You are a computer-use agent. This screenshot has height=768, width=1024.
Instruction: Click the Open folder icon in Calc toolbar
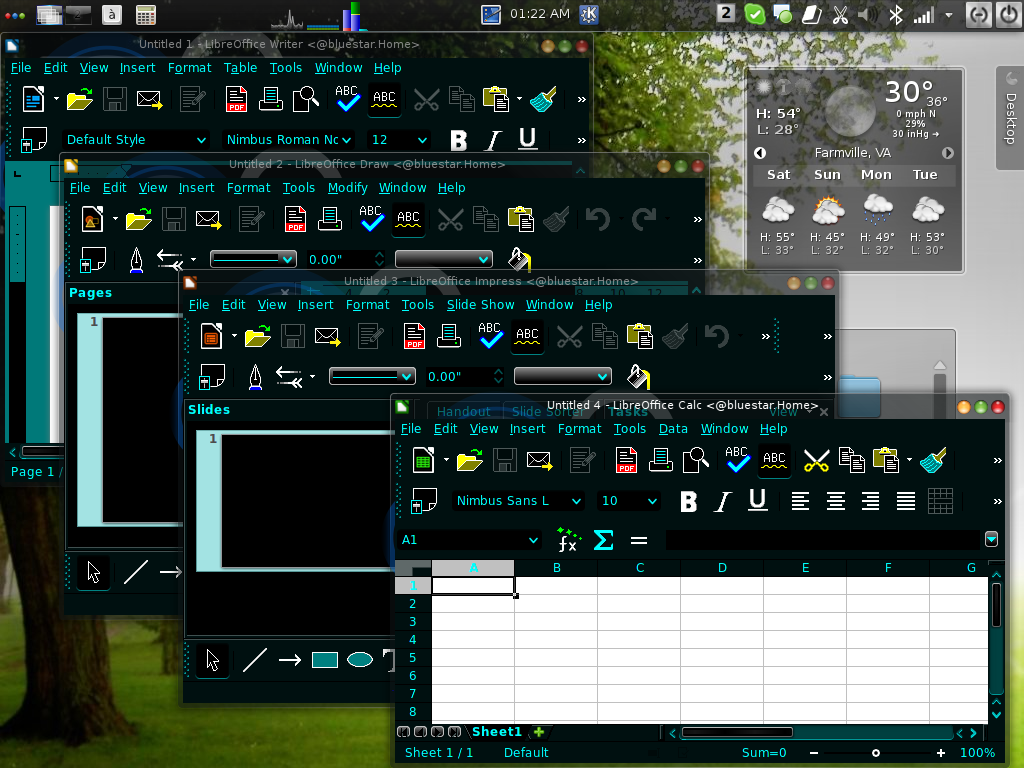point(470,460)
